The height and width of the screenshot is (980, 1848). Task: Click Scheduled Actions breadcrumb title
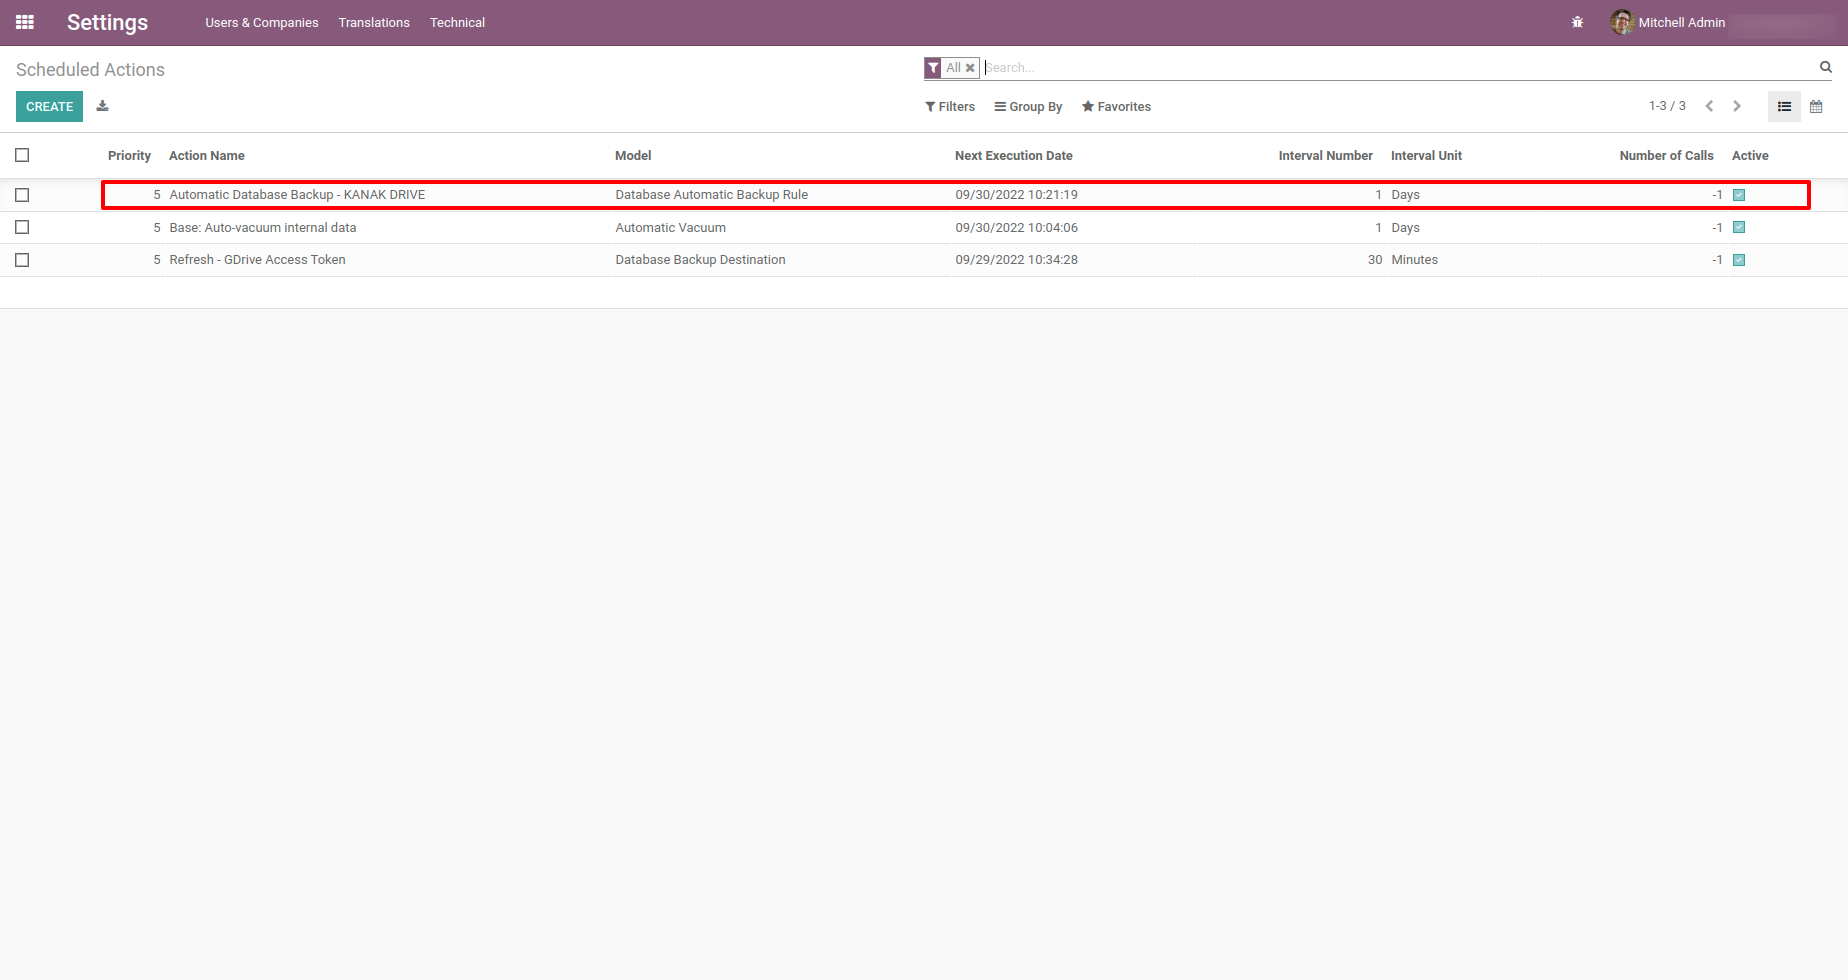[90, 70]
